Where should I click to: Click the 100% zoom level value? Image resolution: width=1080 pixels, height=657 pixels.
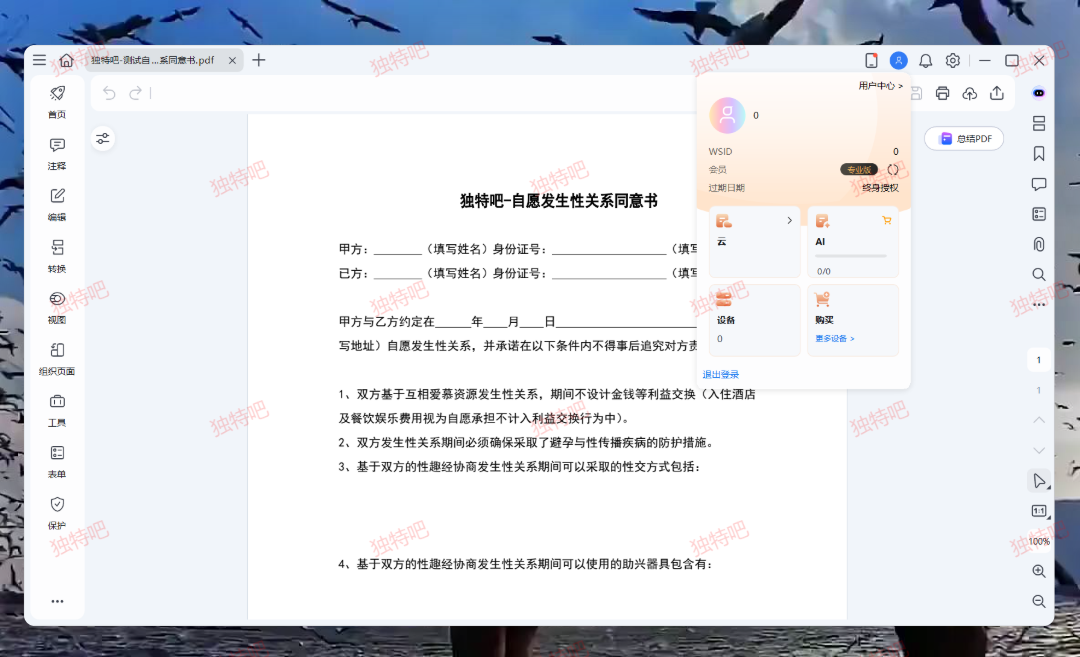click(x=1039, y=541)
